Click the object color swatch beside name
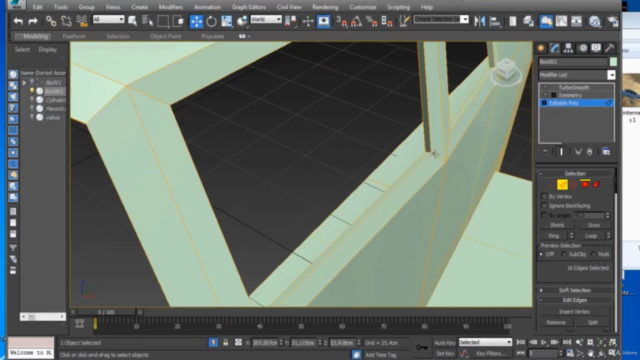The height and width of the screenshot is (360, 640). pyautogui.click(x=613, y=62)
